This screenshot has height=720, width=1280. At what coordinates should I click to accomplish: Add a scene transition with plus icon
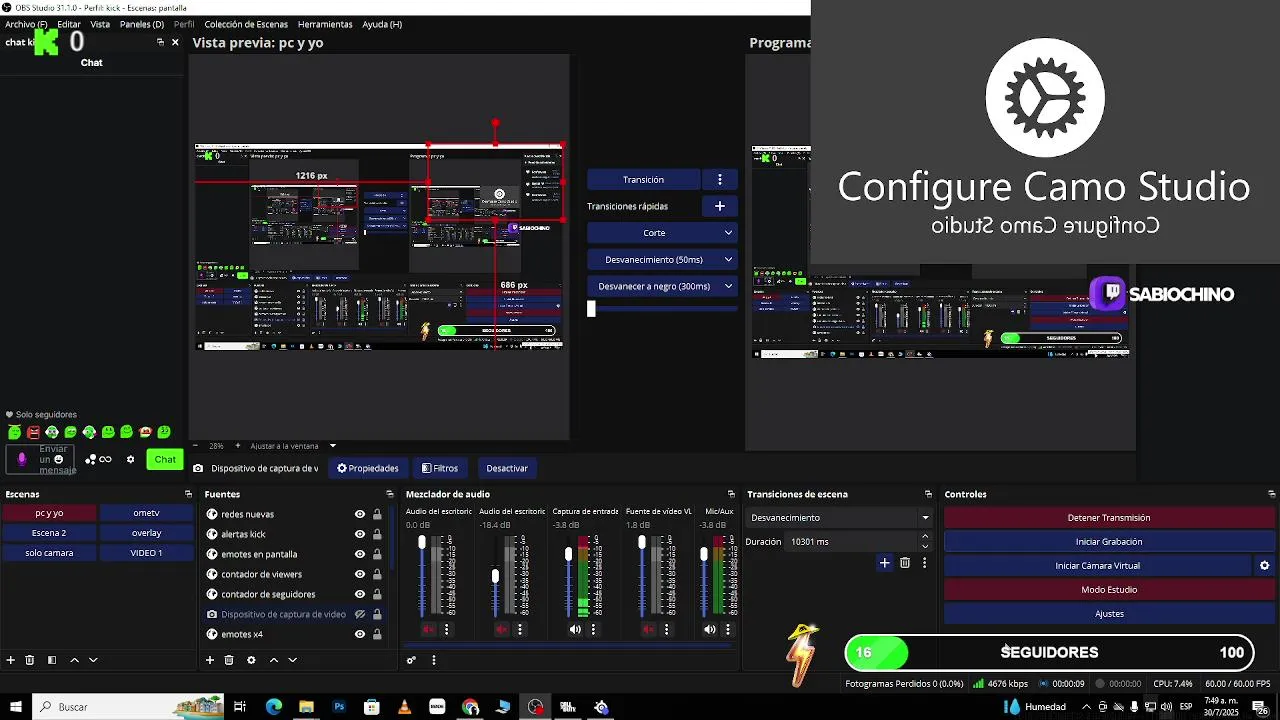tap(884, 563)
